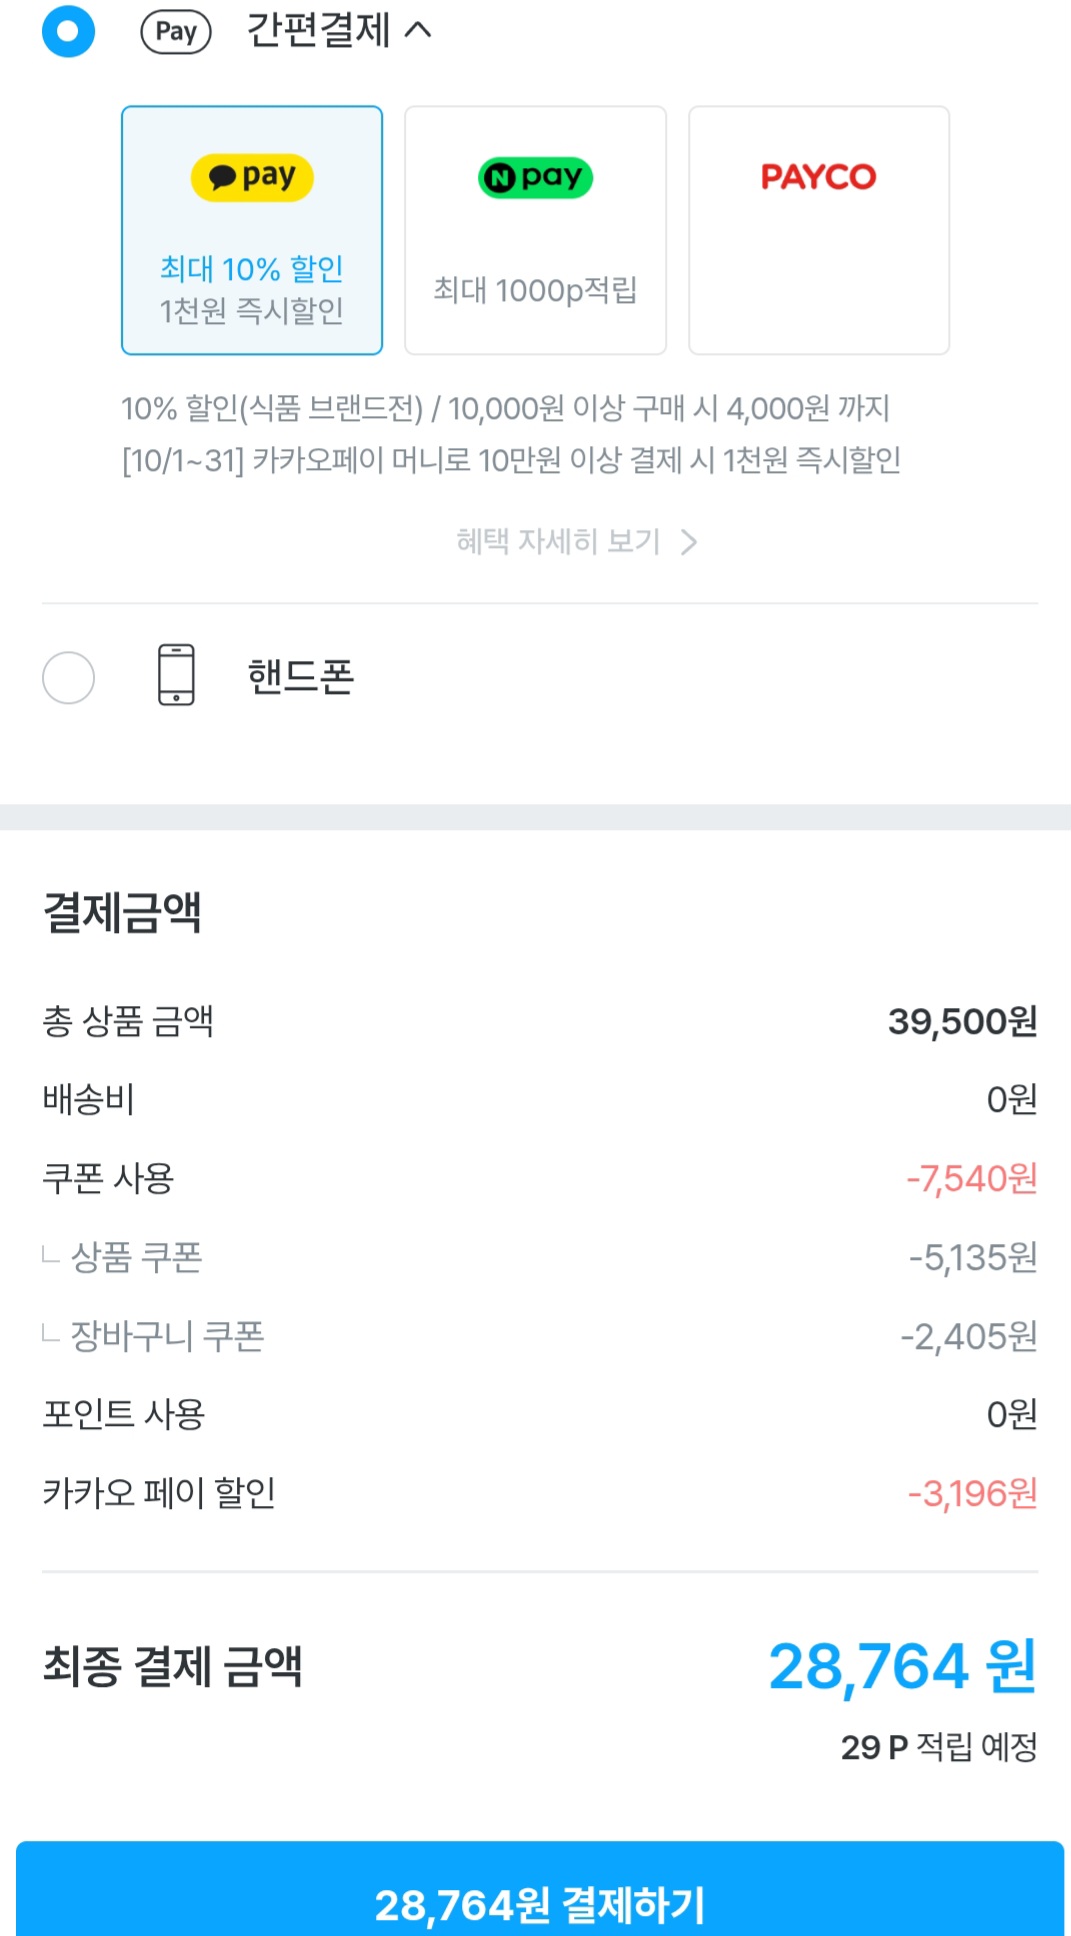Screen dimensions: 1071x1936
Task: Tap the 28,764원 결제하기 button
Action: [x=539, y=1888]
